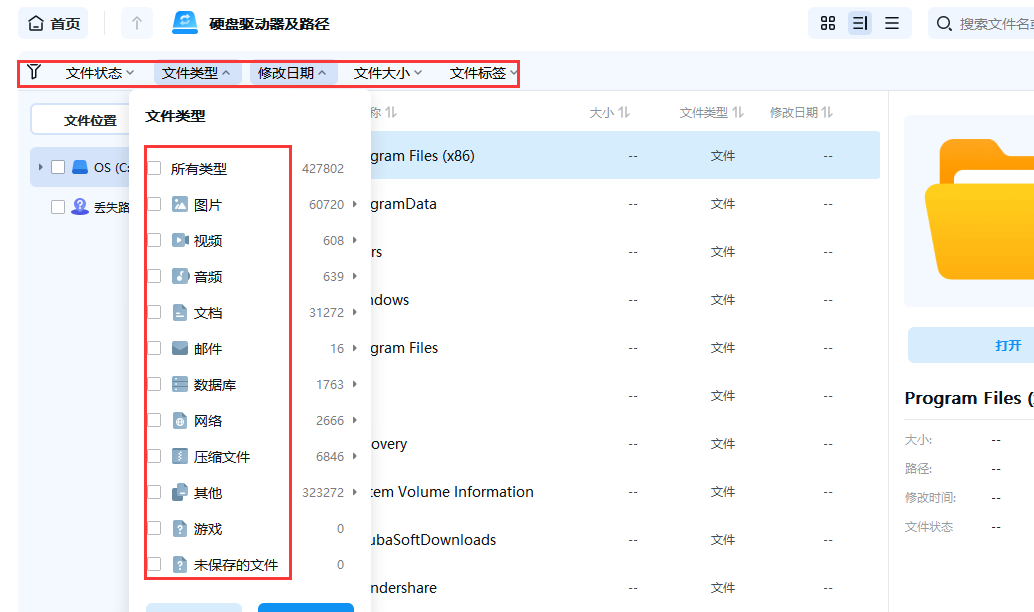
Task: Check the checkbox next to OS (C:)
Action: click(x=57, y=167)
